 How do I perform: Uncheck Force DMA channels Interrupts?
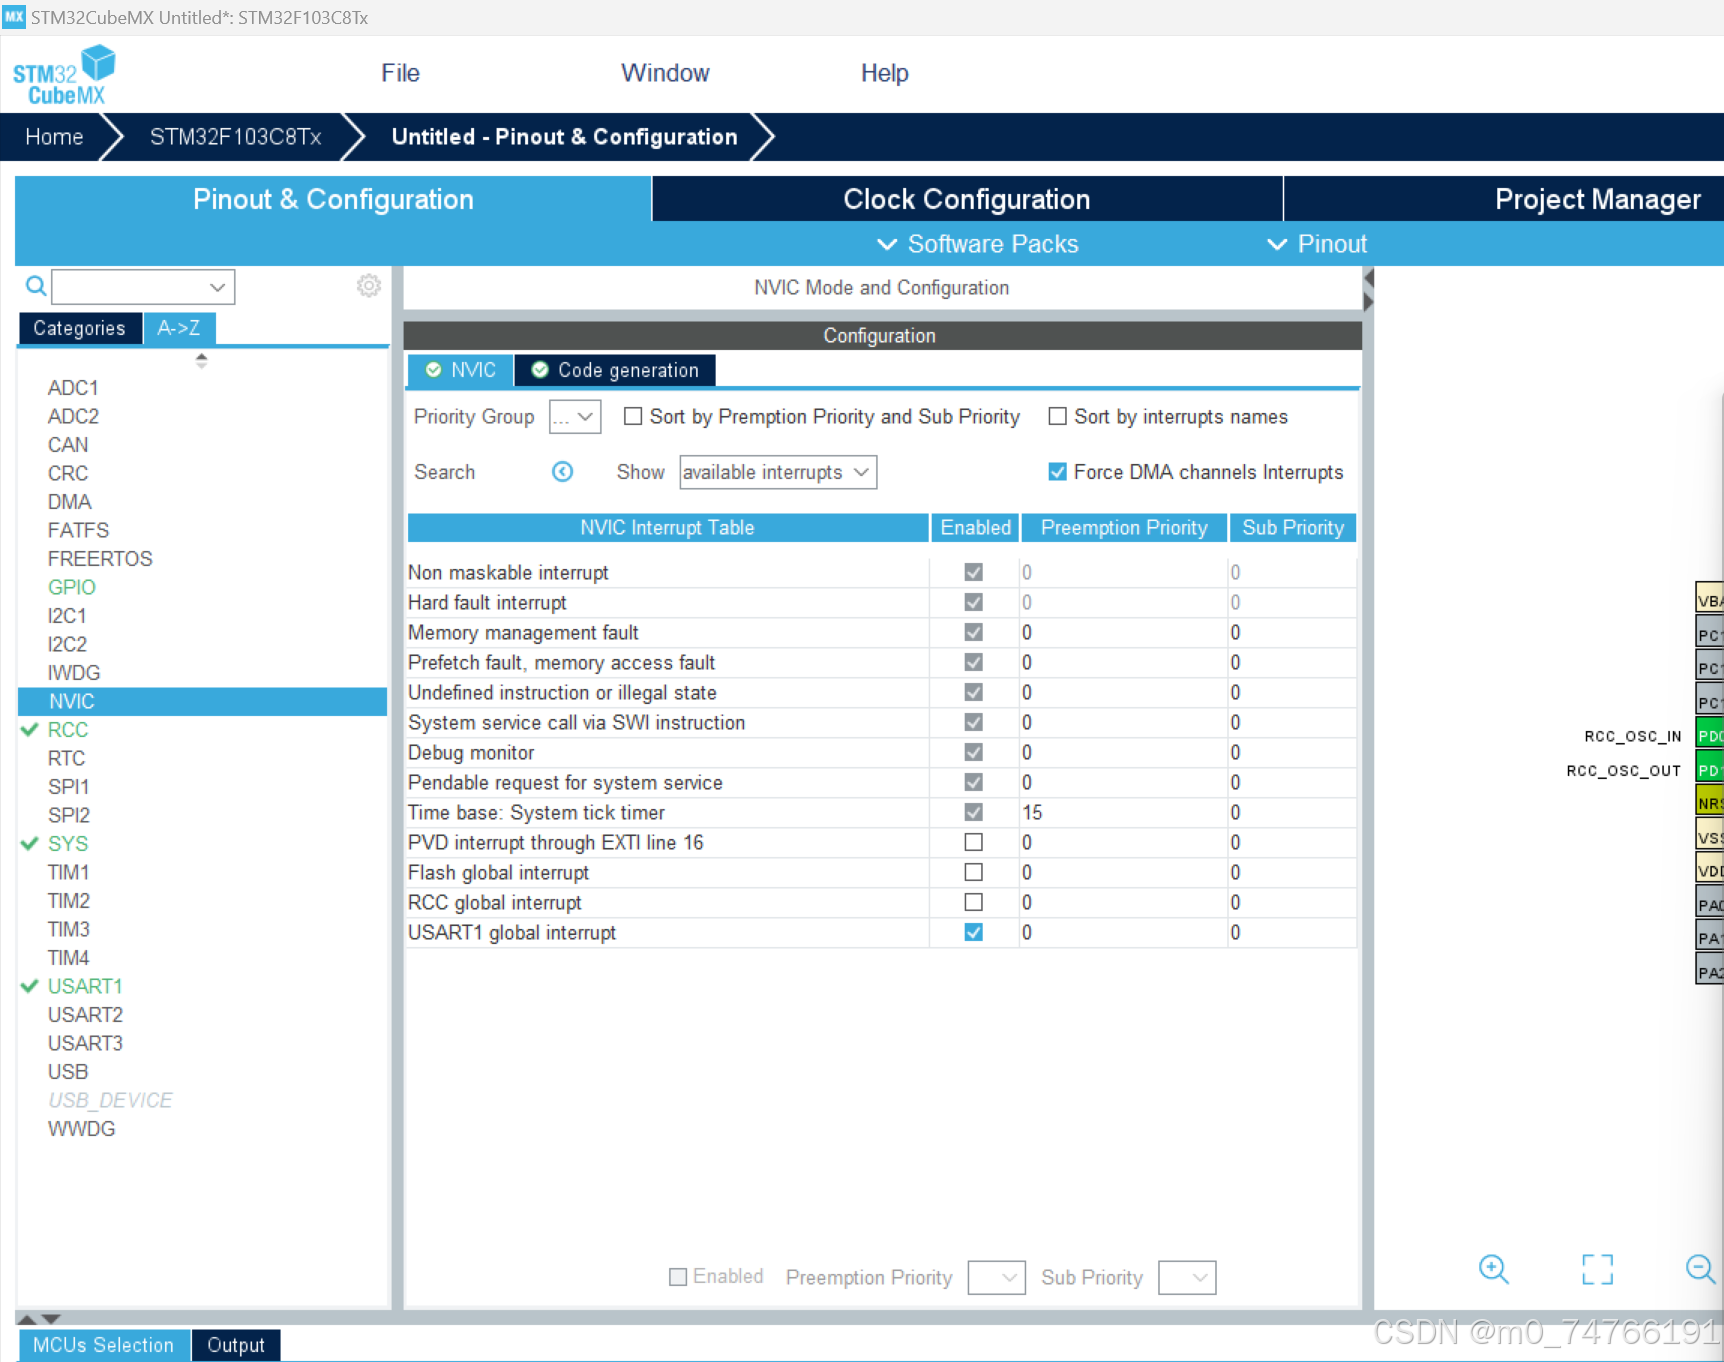click(1057, 472)
